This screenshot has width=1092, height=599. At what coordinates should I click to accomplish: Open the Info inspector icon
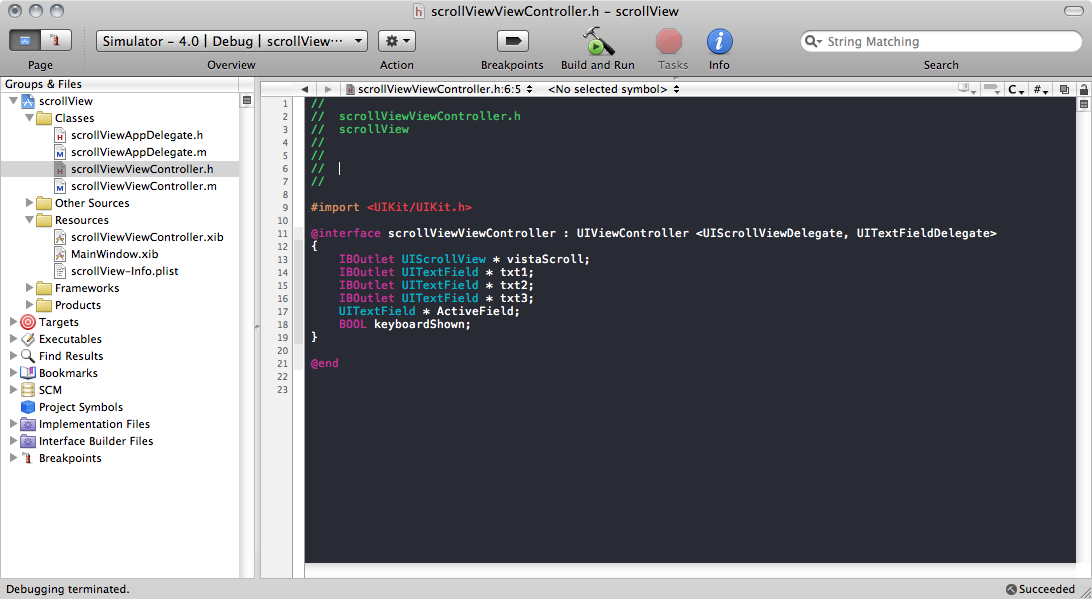coord(719,42)
